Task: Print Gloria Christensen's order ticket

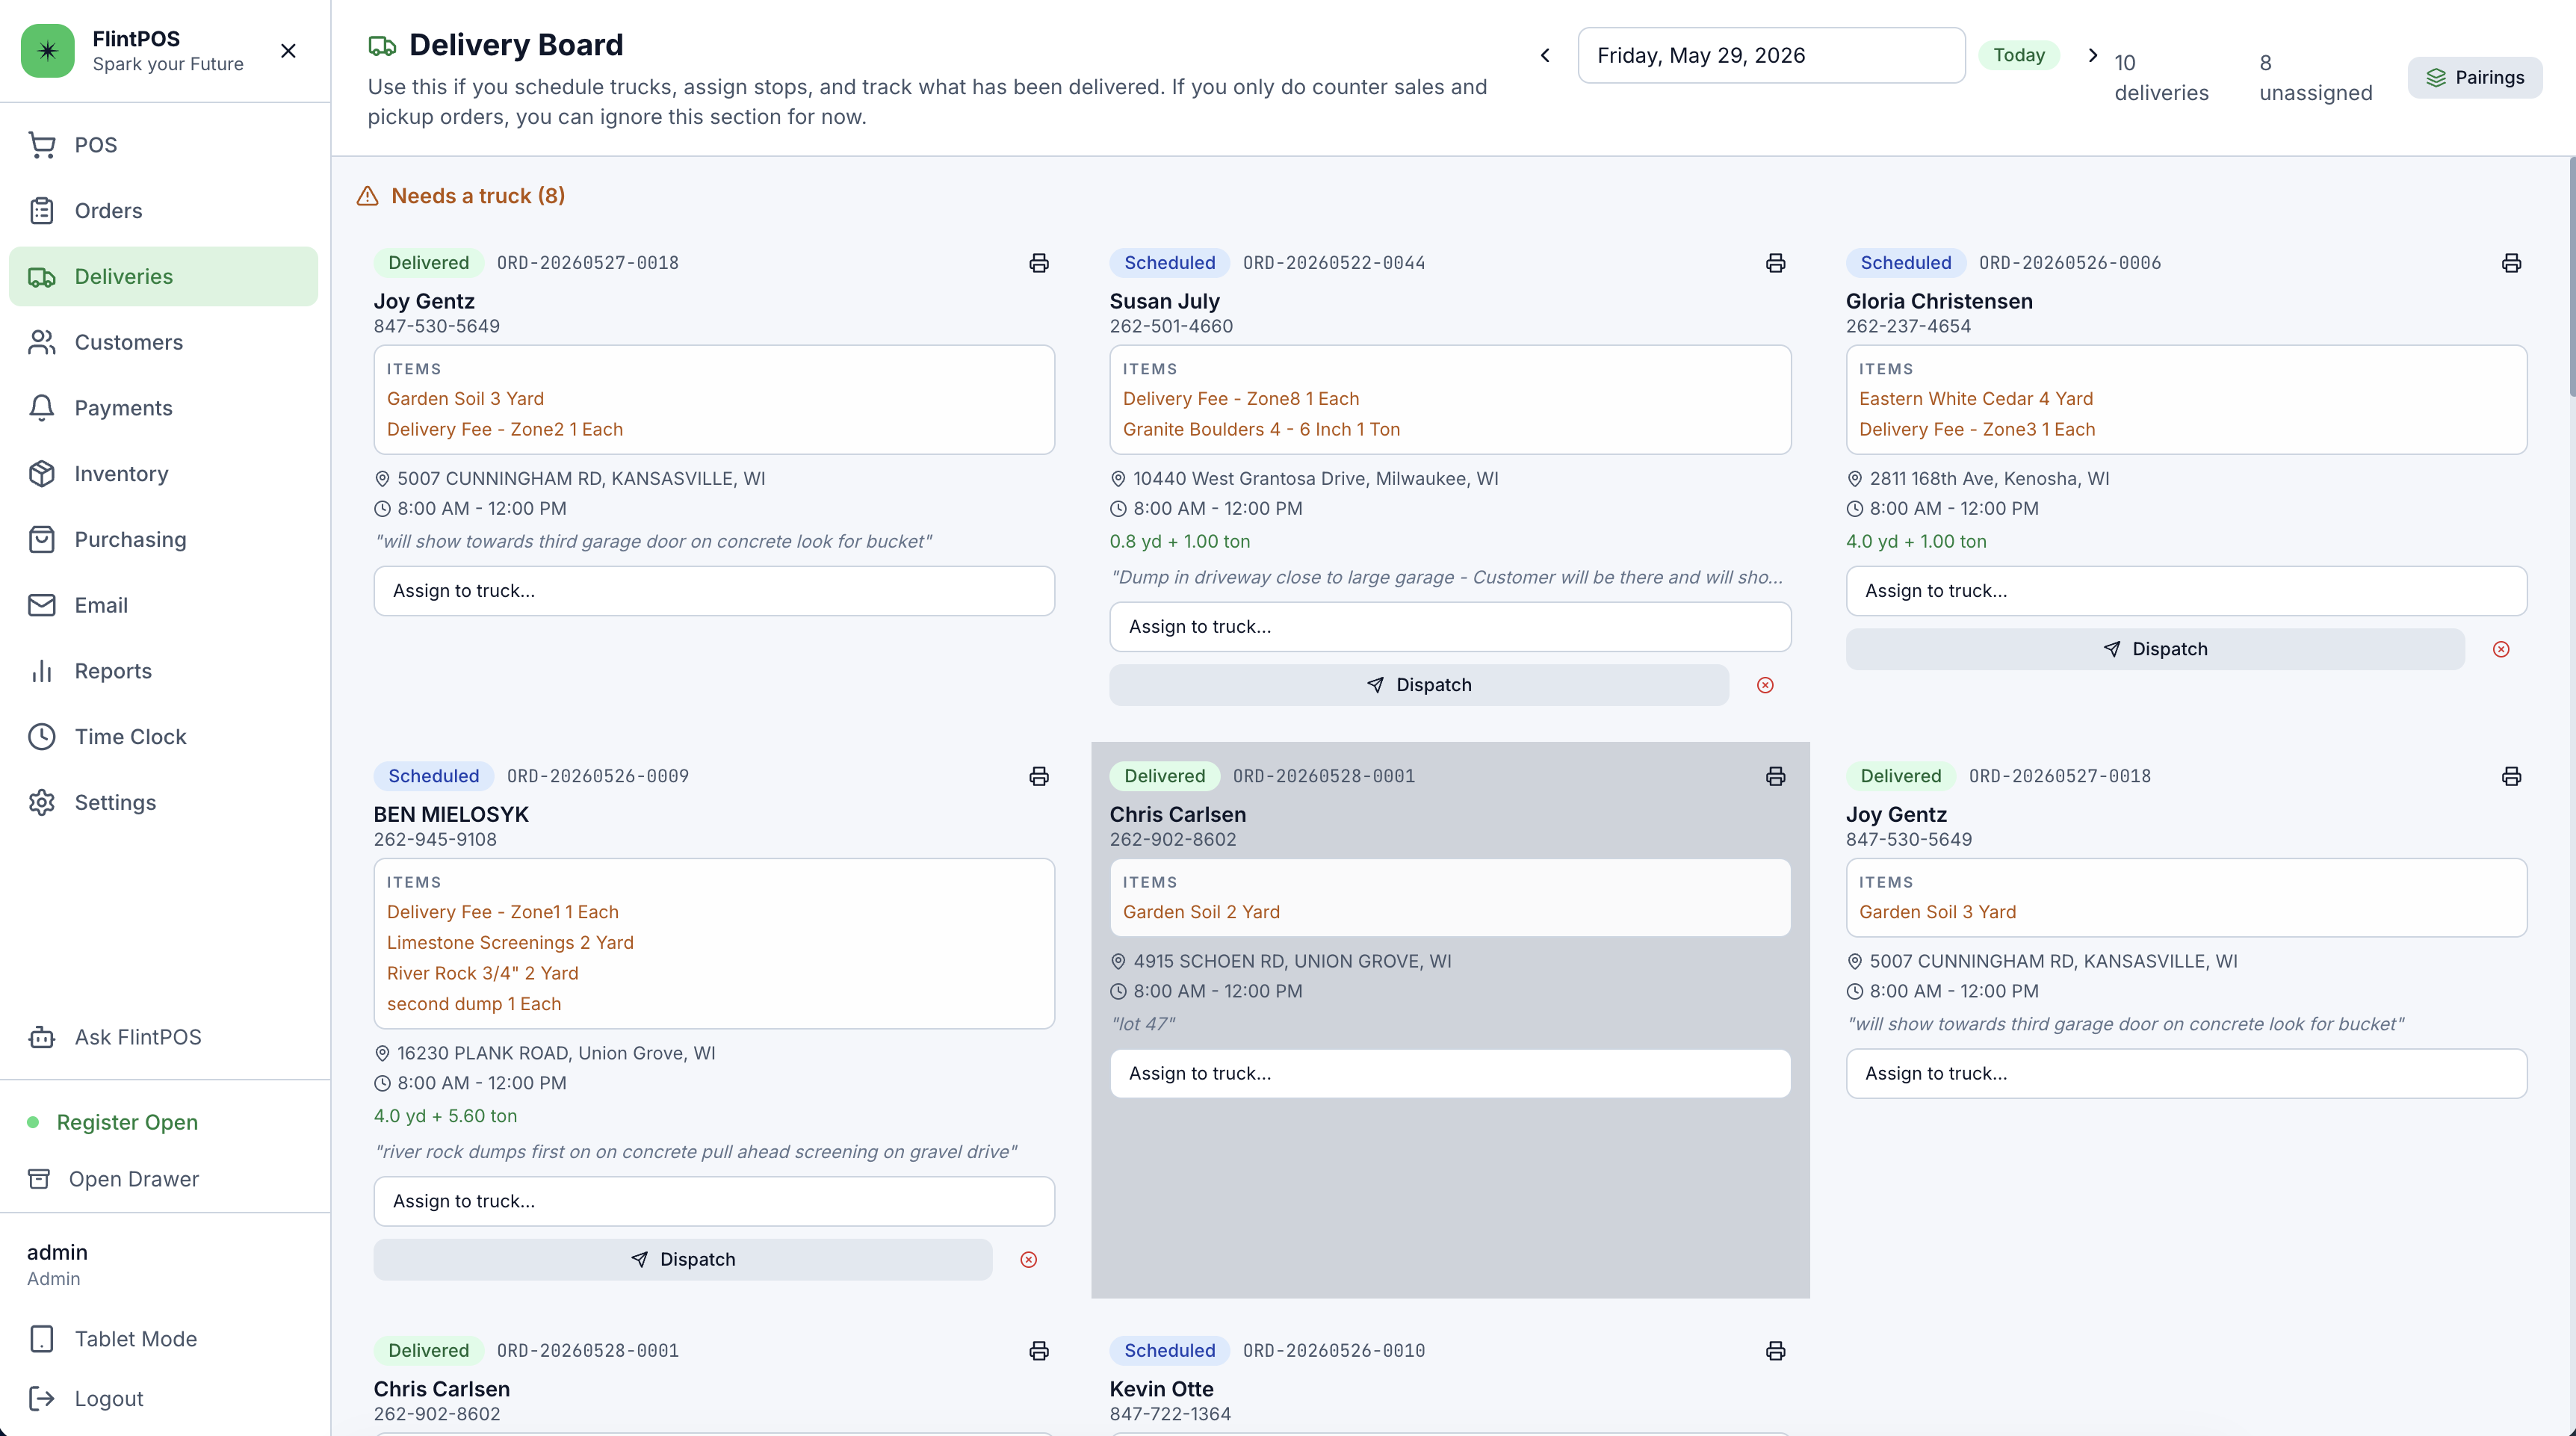Action: click(x=2511, y=263)
